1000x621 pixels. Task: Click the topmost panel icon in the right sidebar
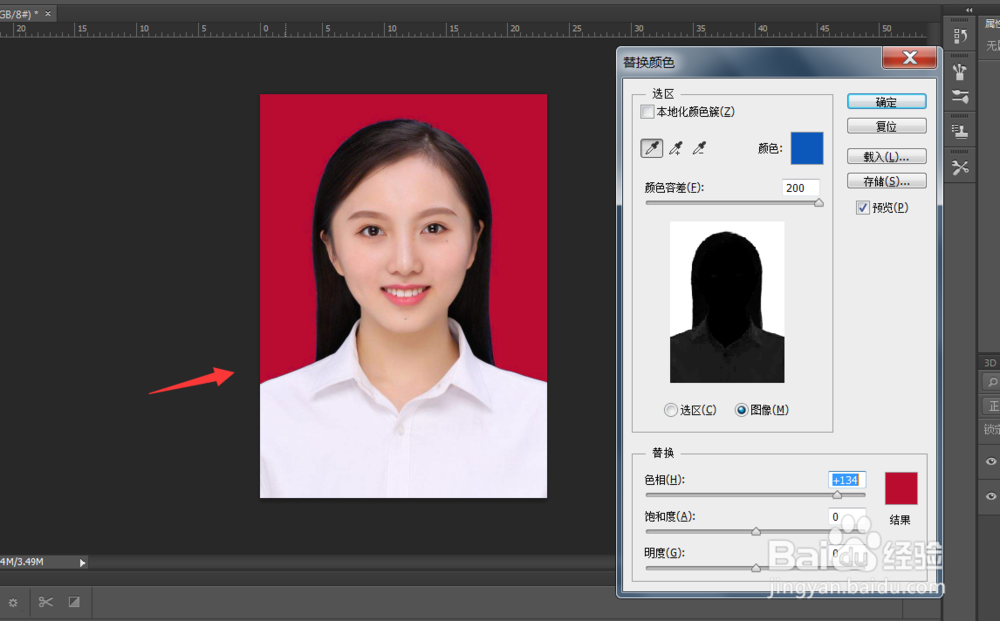coord(959,33)
